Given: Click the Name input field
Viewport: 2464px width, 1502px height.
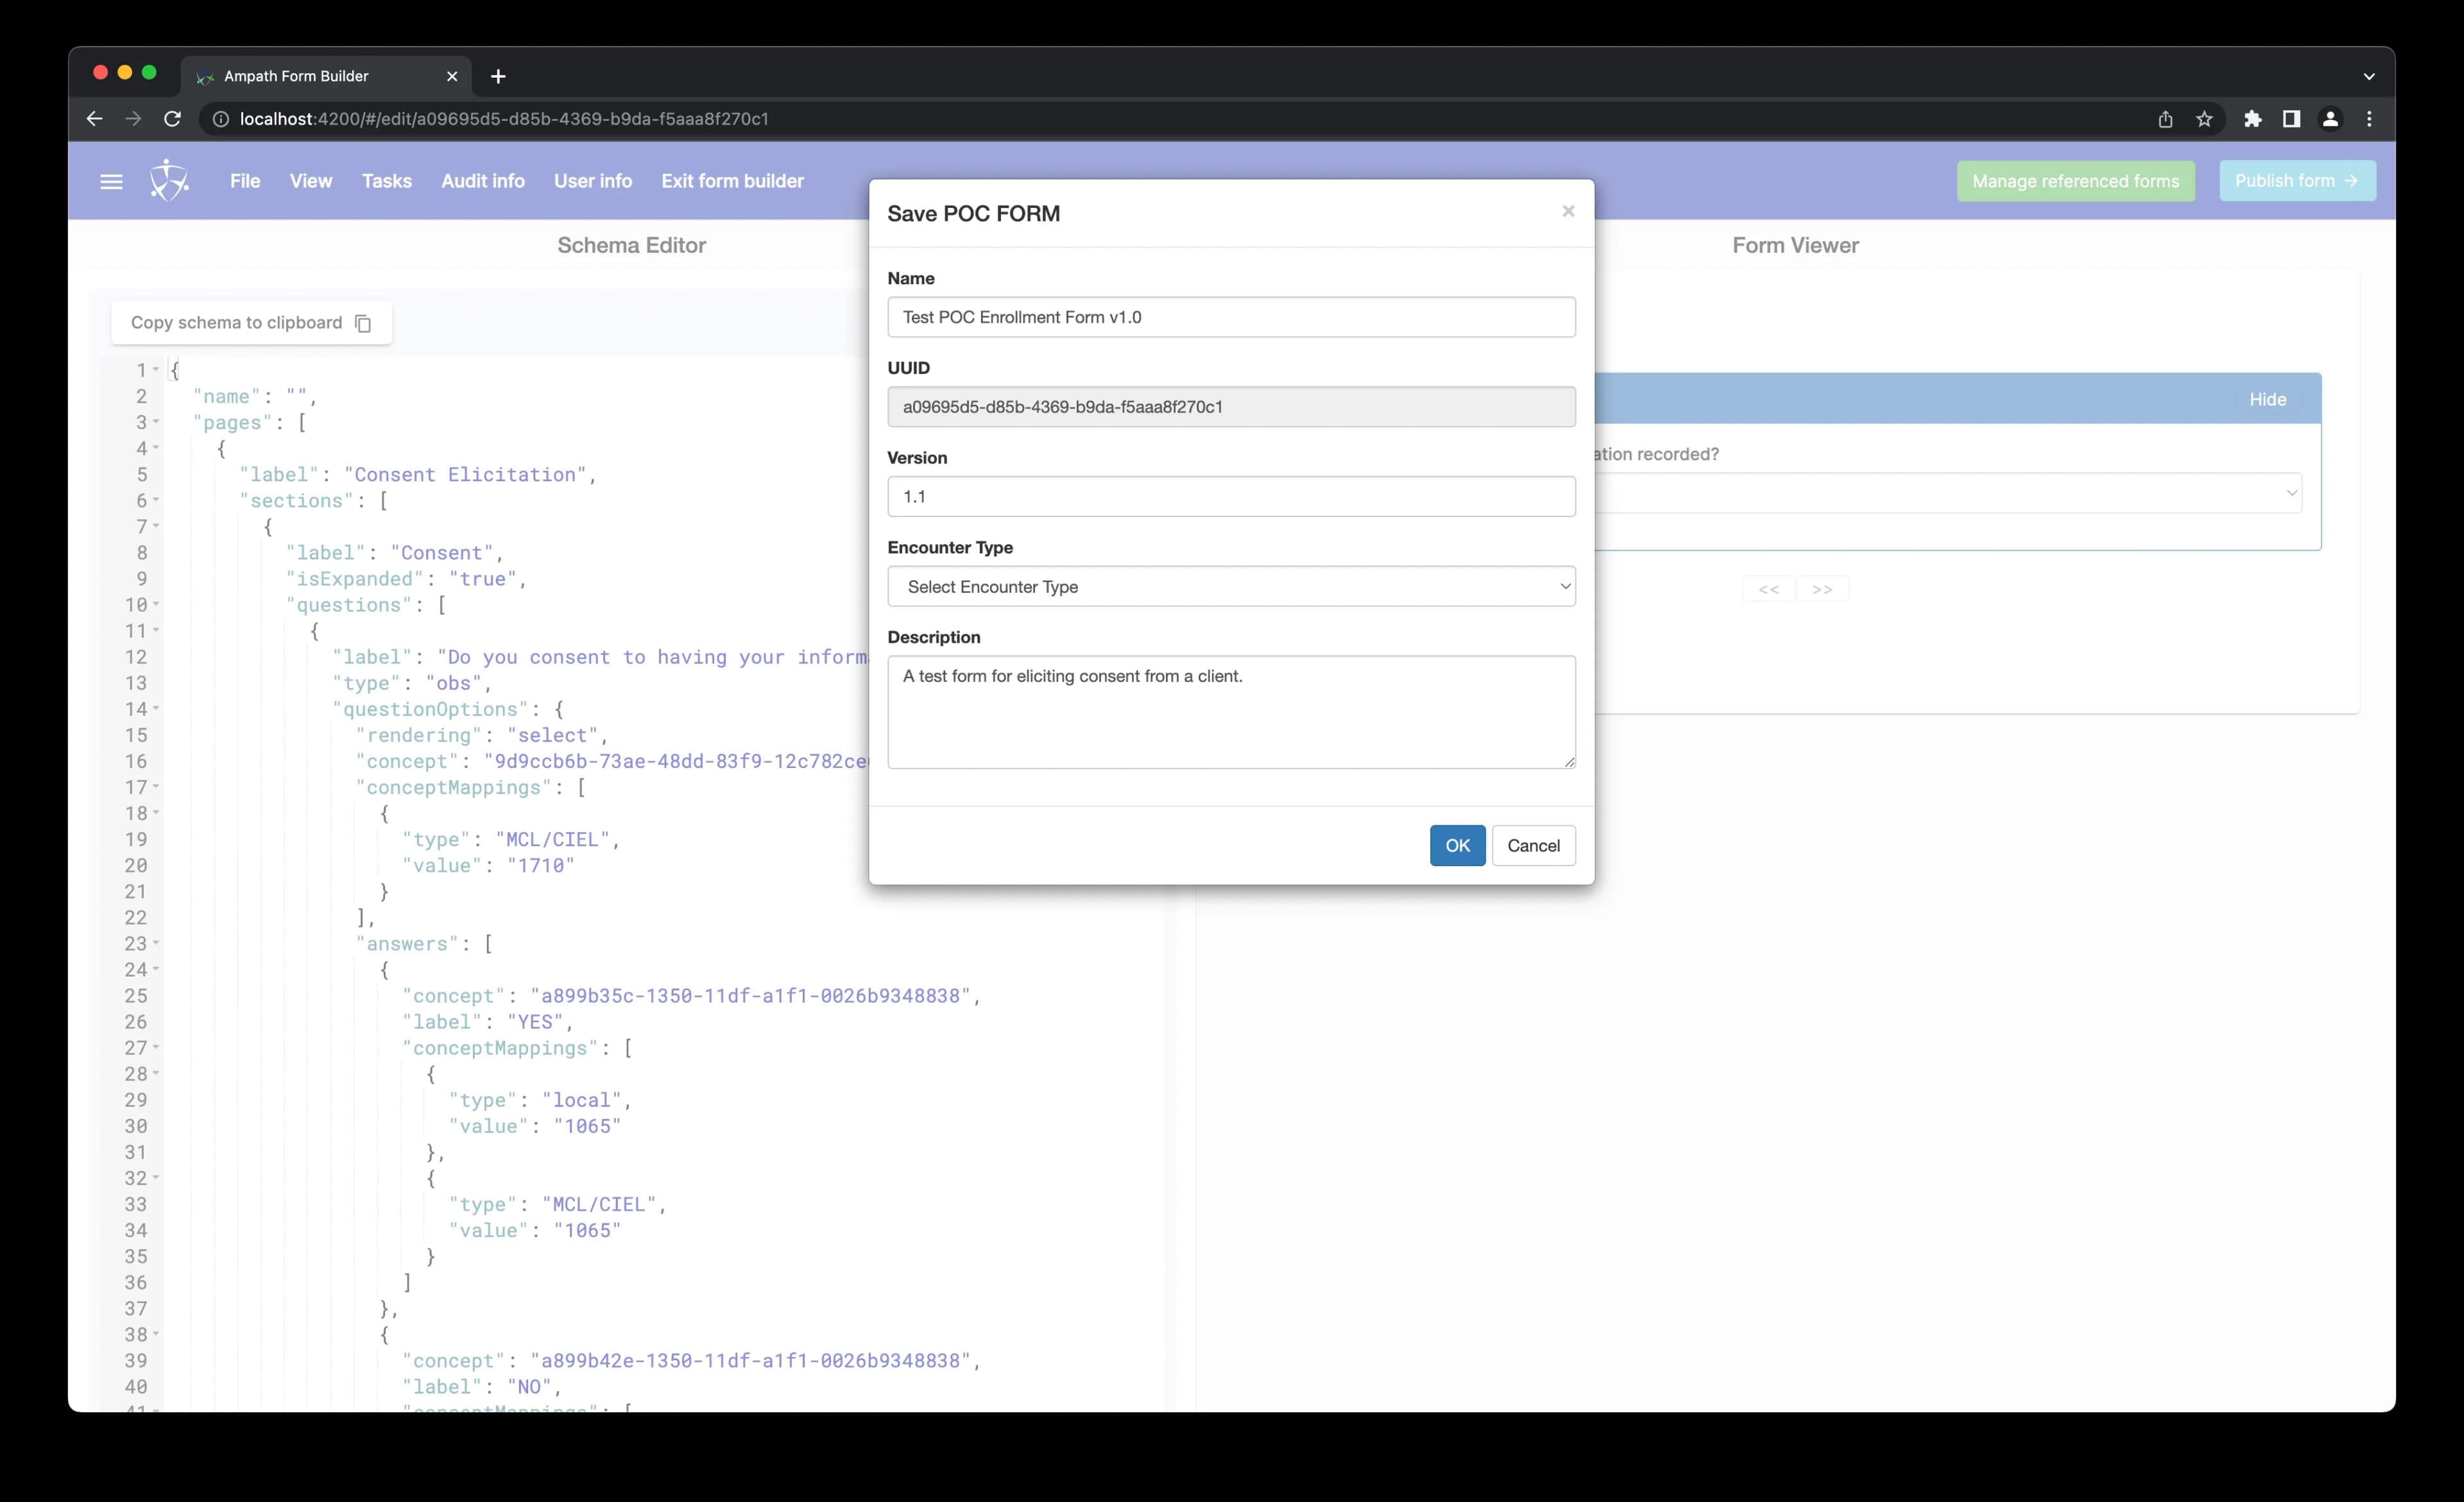Looking at the screenshot, I should point(1232,317).
